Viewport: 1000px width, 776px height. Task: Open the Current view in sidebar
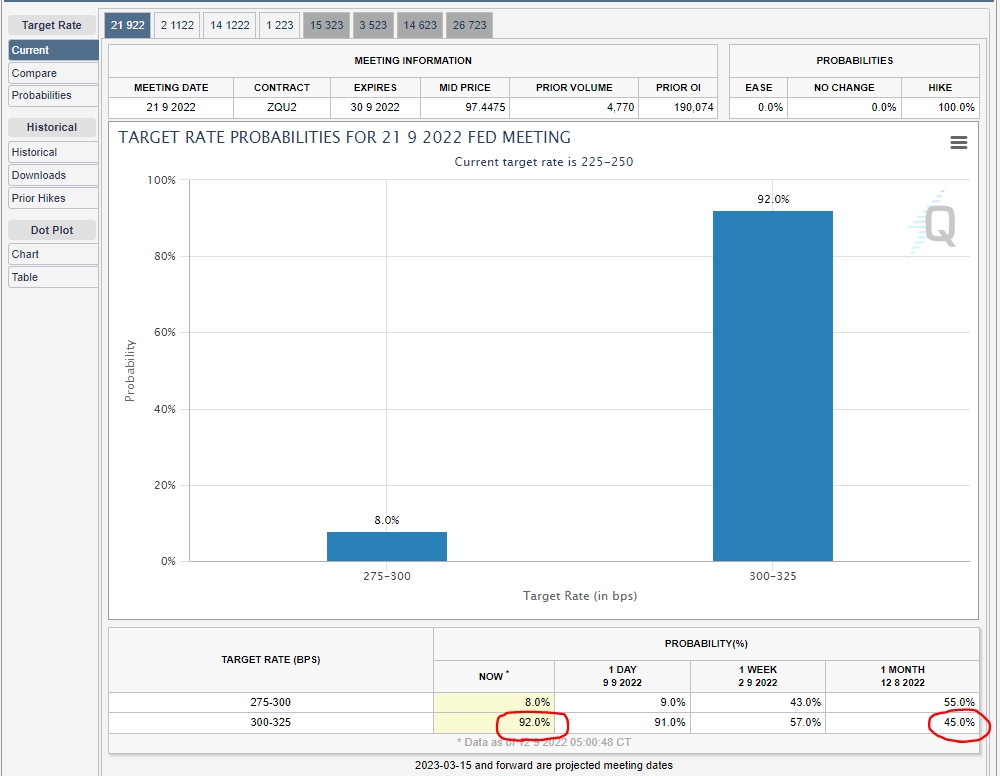pyautogui.click(x=54, y=50)
